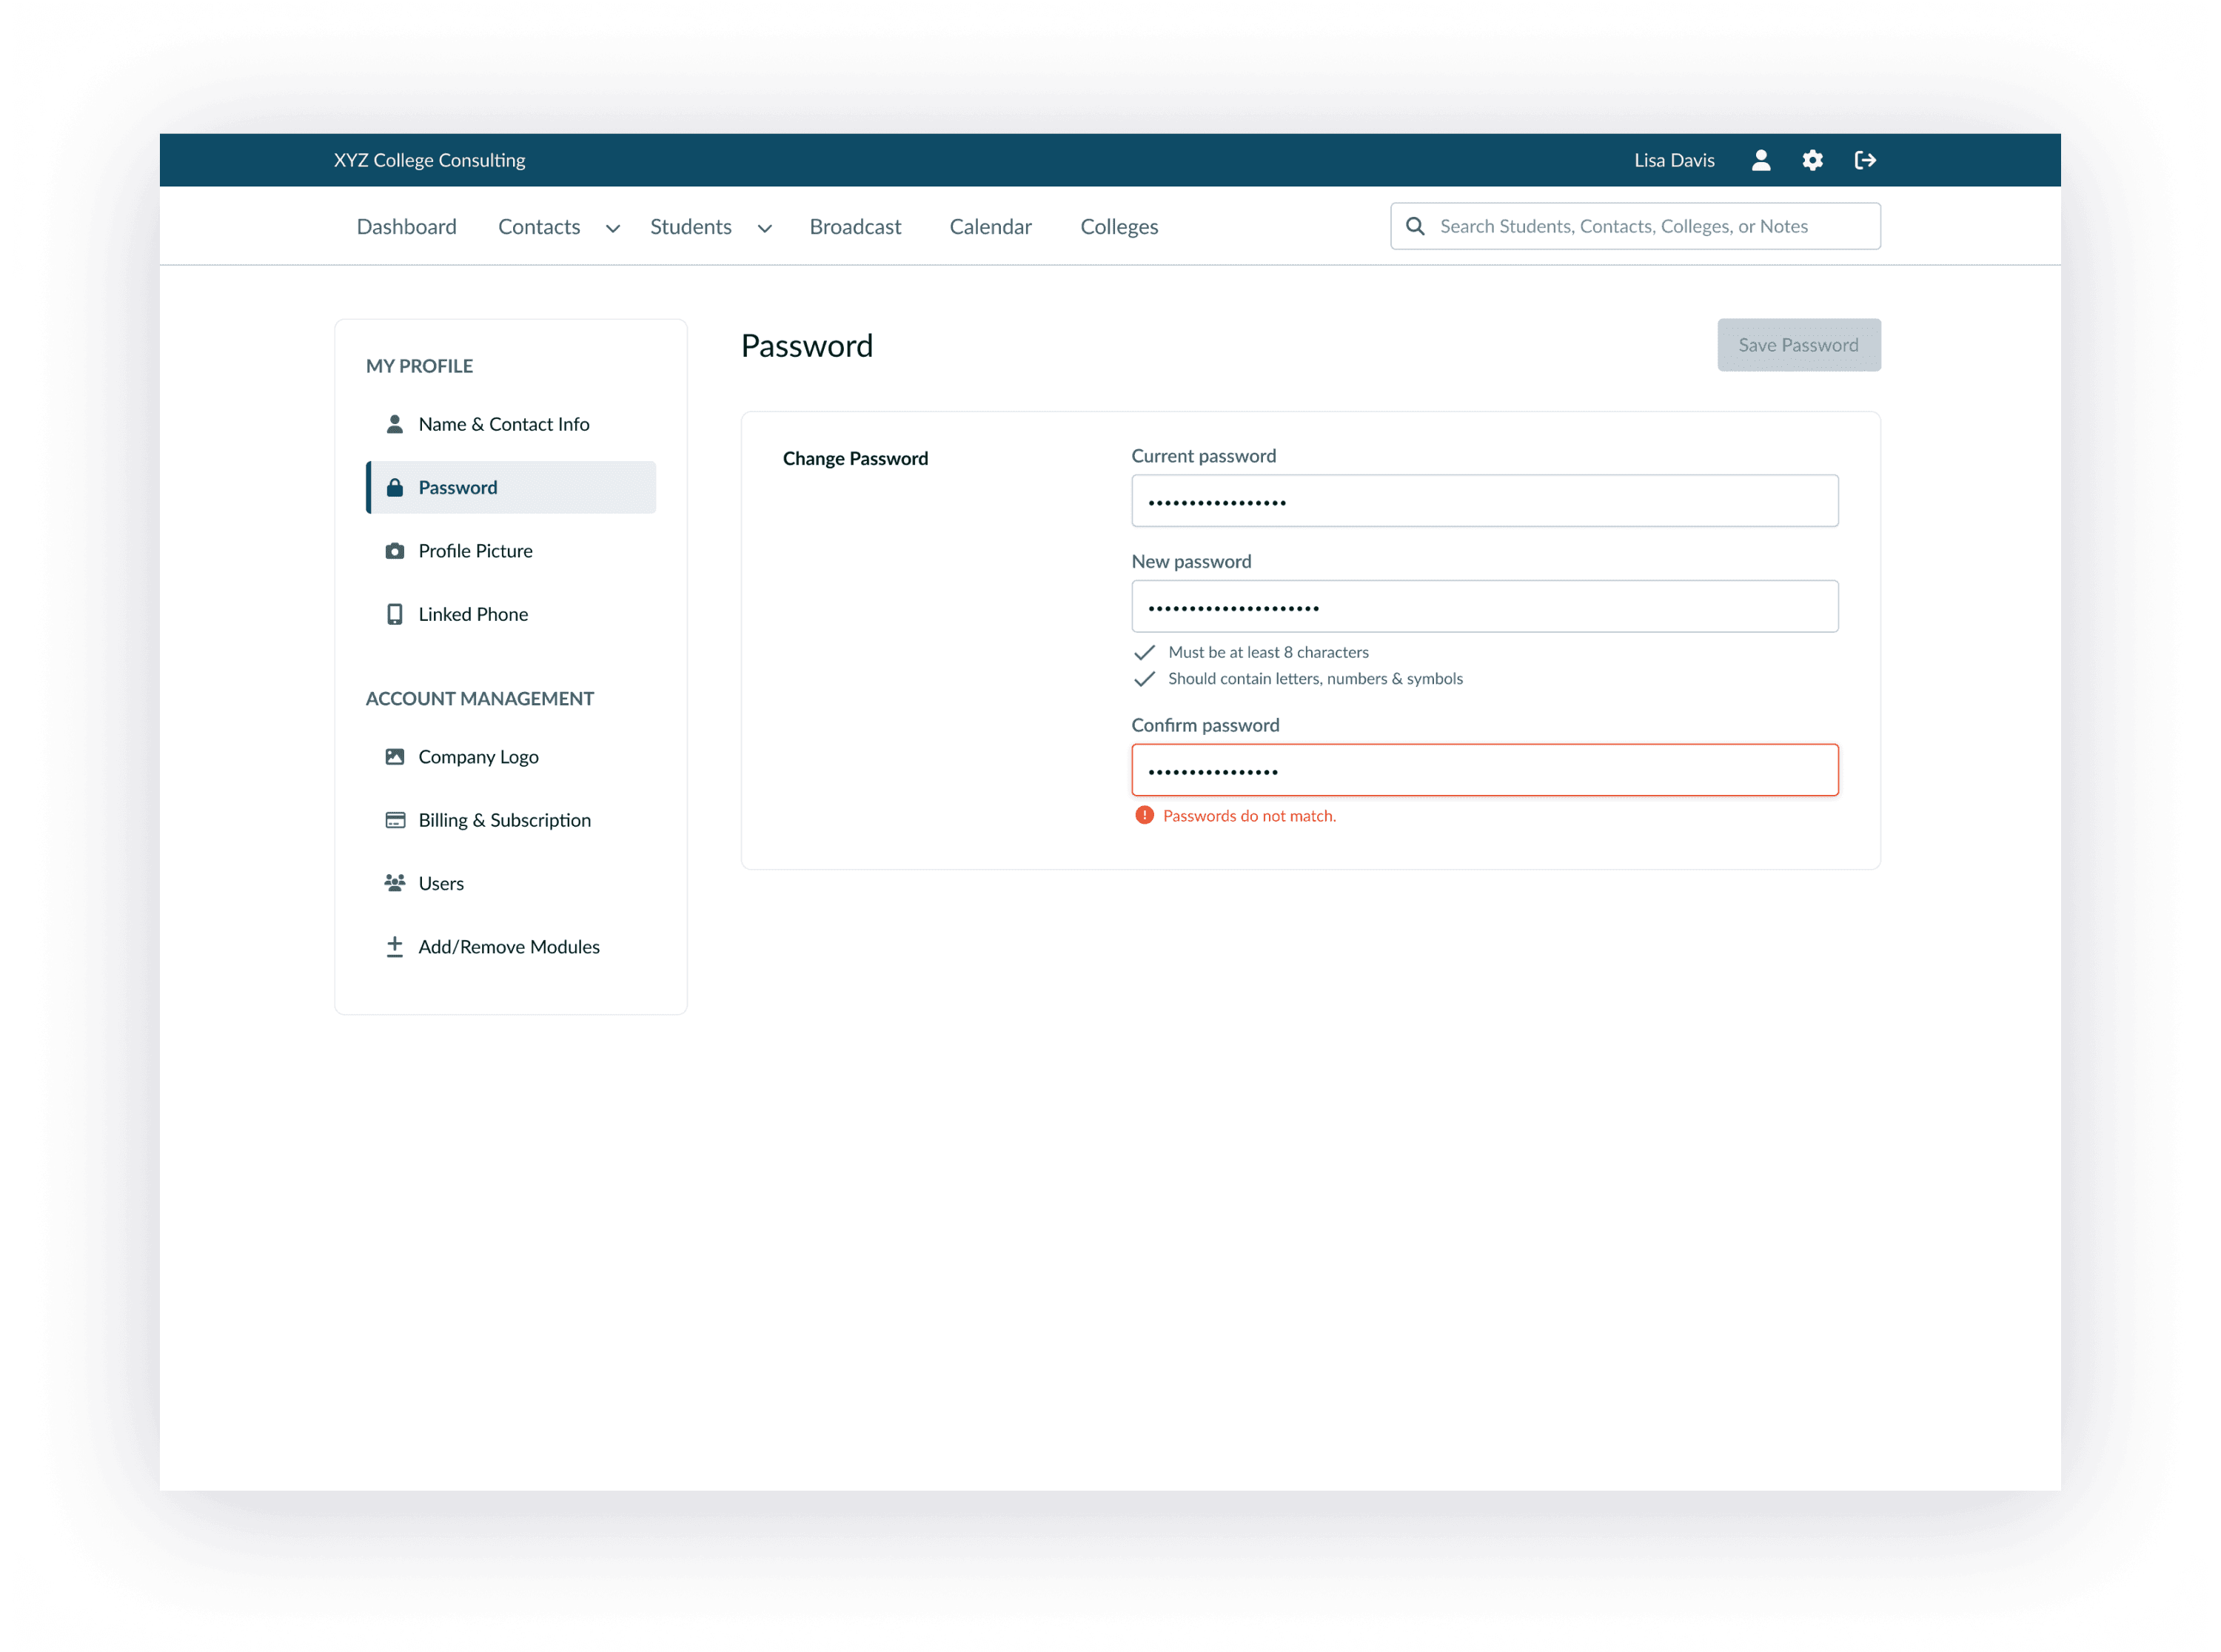The width and height of the screenshot is (2221, 1652).
Task: Click the lock icon beside Password
Action: pos(395,488)
